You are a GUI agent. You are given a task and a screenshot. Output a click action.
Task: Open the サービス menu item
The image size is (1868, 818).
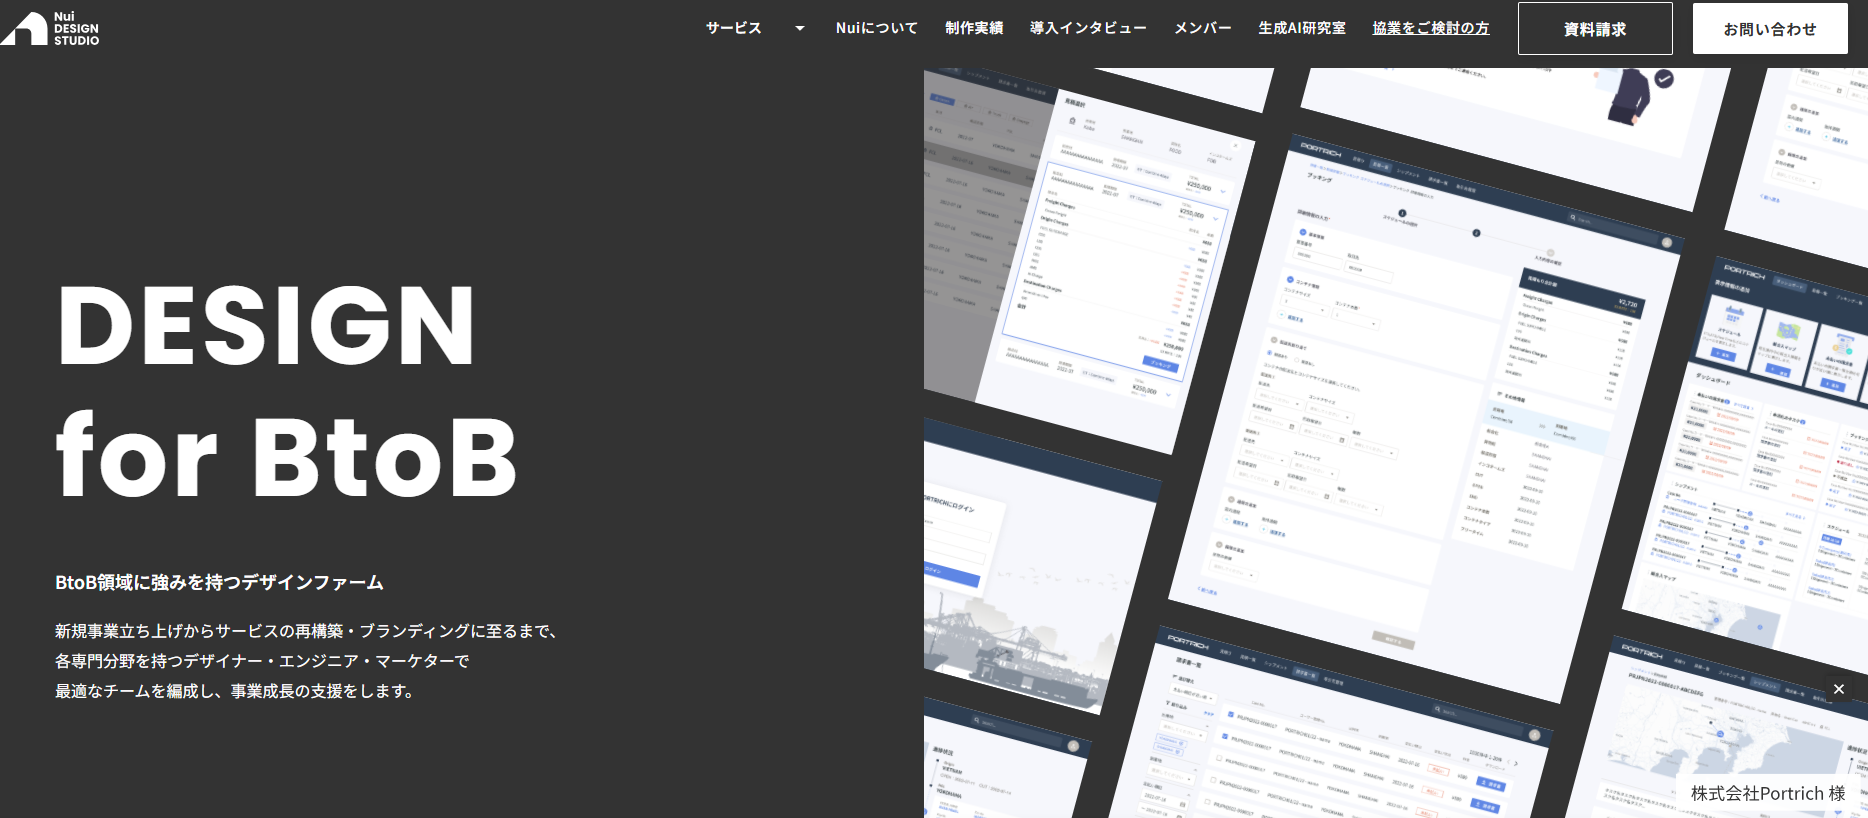pos(733,28)
